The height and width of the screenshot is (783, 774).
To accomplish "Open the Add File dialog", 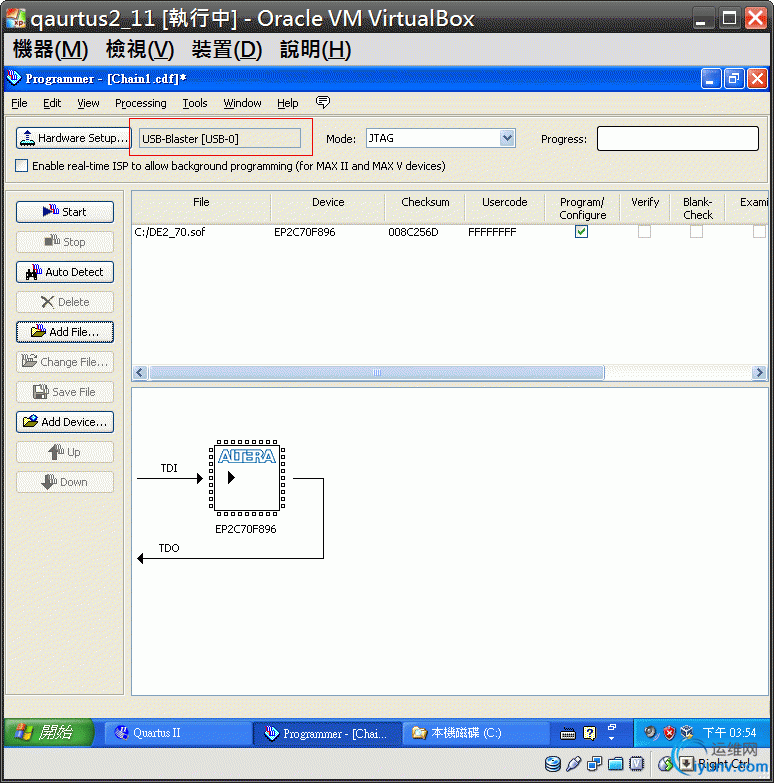I will coord(65,332).
